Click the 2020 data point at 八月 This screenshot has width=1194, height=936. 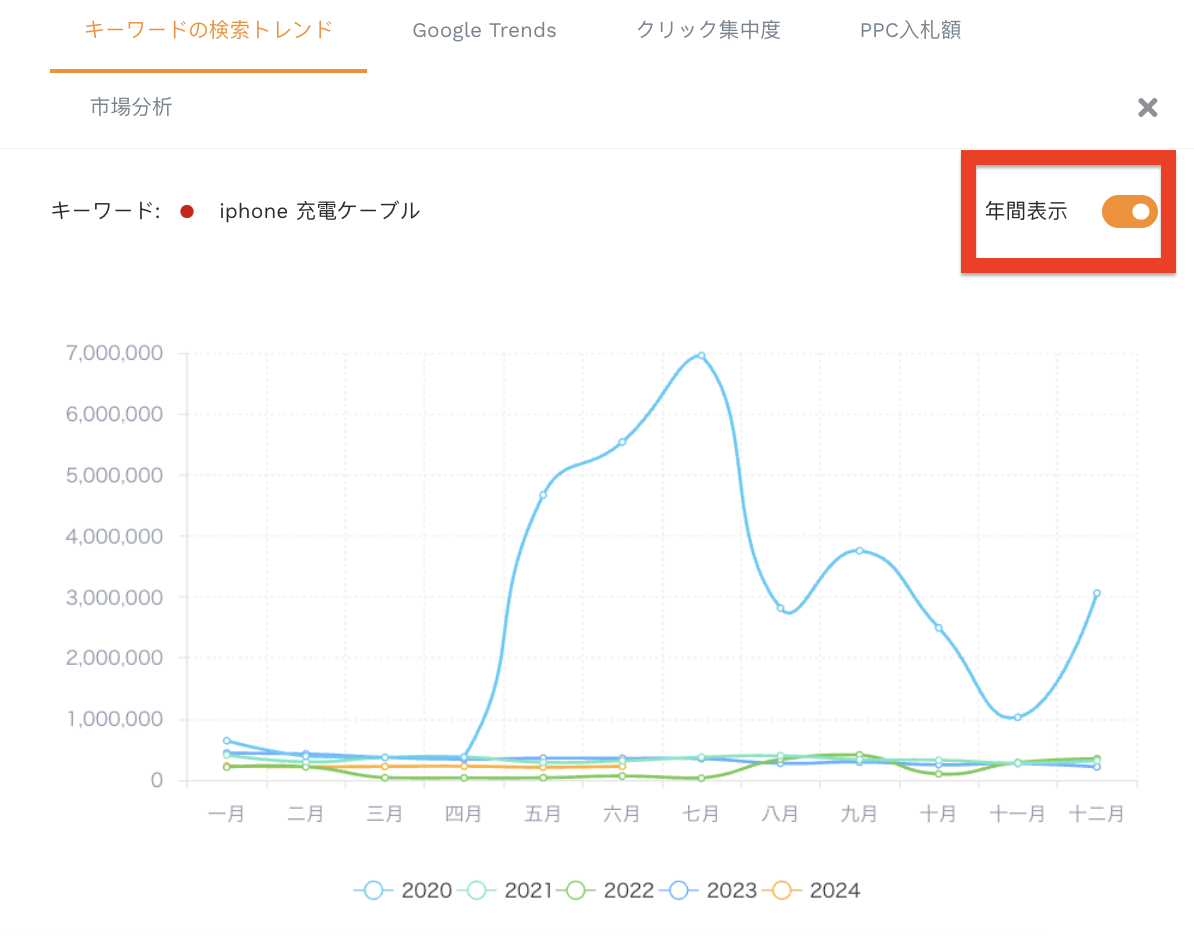pos(781,609)
